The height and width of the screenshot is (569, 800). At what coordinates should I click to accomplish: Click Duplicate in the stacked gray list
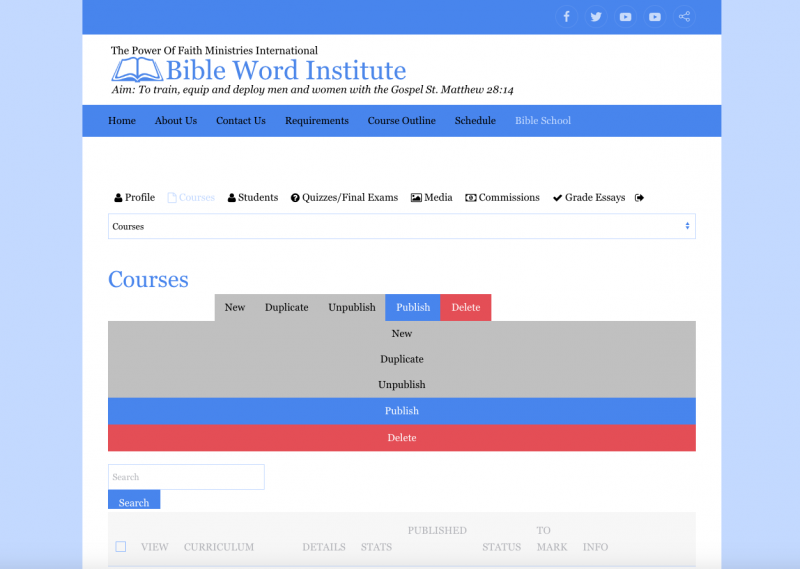point(402,359)
